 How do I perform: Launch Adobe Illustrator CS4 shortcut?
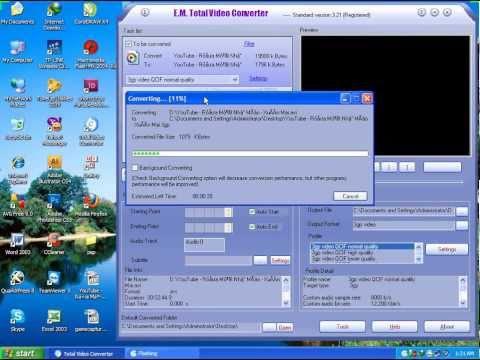(x=54, y=169)
